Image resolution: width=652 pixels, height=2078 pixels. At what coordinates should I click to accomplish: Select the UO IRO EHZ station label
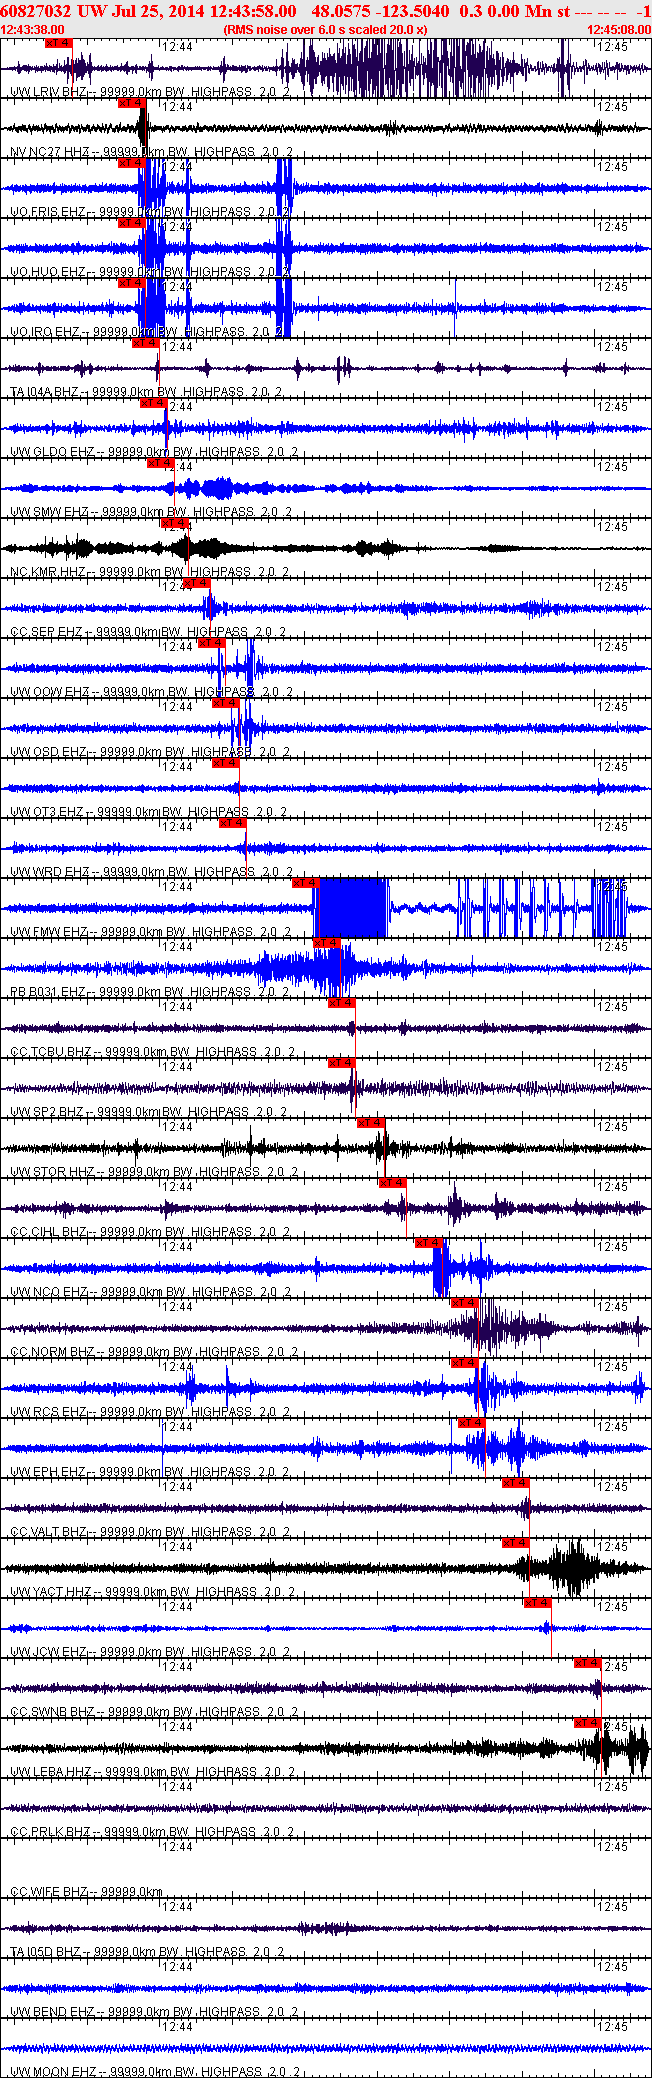coord(45,332)
